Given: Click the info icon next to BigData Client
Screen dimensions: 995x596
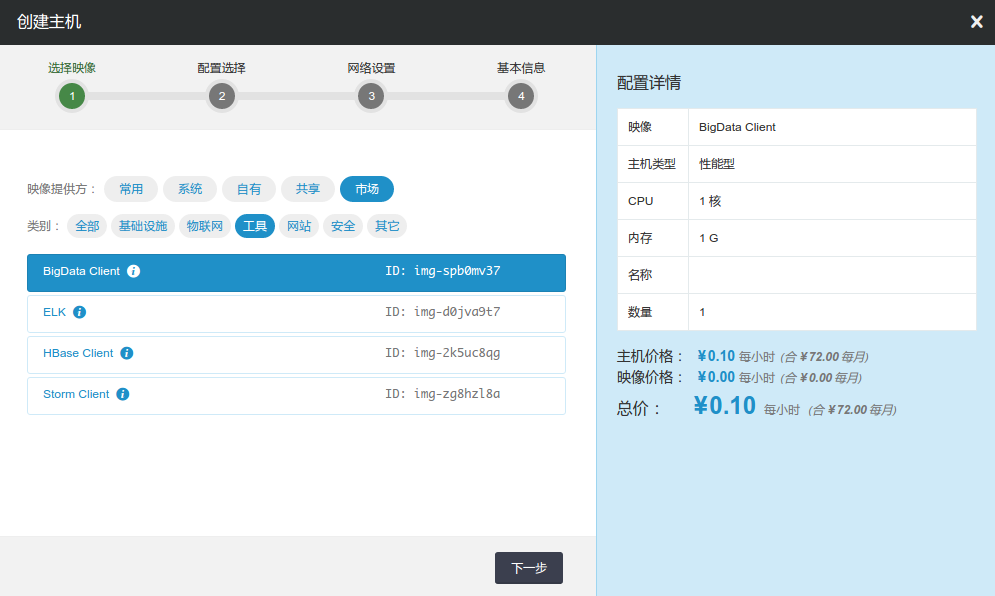Looking at the screenshot, I should click(x=134, y=271).
